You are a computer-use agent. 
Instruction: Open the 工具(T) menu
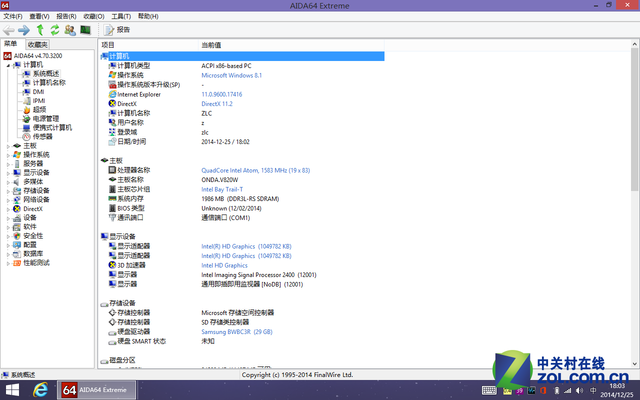tap(121, 16)
